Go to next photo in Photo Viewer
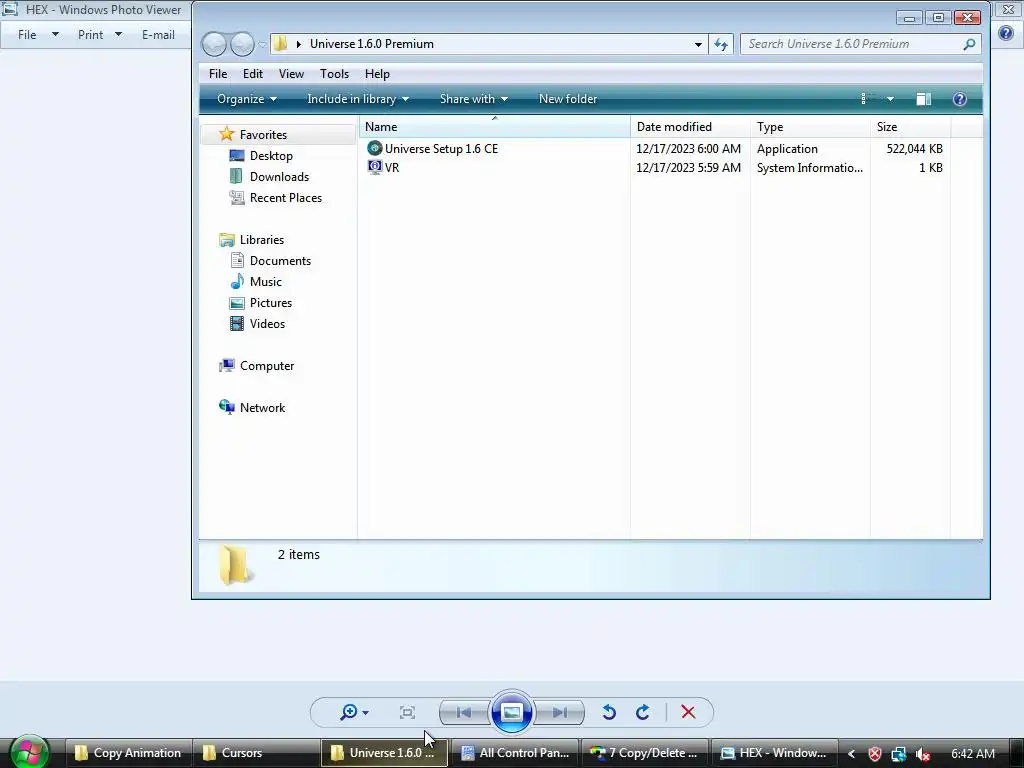This screenshot has height=768, width=1024. pos(559,712)
